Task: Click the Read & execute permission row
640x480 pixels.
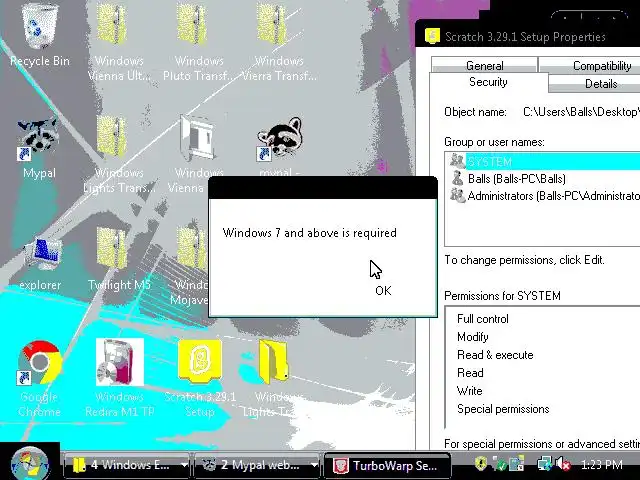Action: coord(495,355)
